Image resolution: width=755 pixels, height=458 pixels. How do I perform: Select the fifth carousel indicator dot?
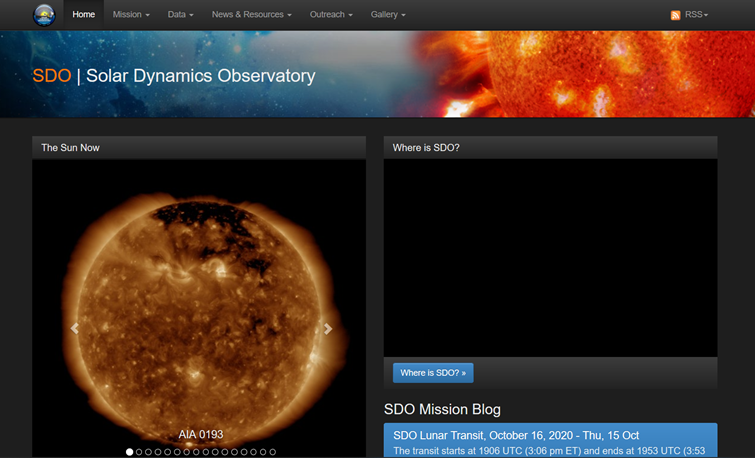pyautogui.click(x=168, y=452)
